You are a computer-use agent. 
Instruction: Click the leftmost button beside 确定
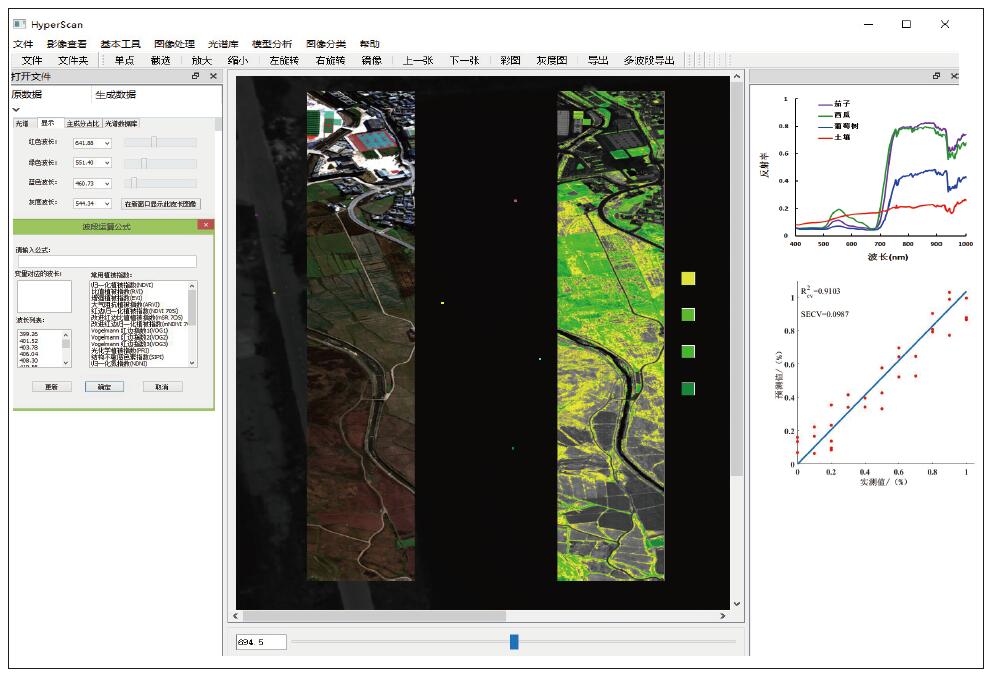tap(52, 386)
